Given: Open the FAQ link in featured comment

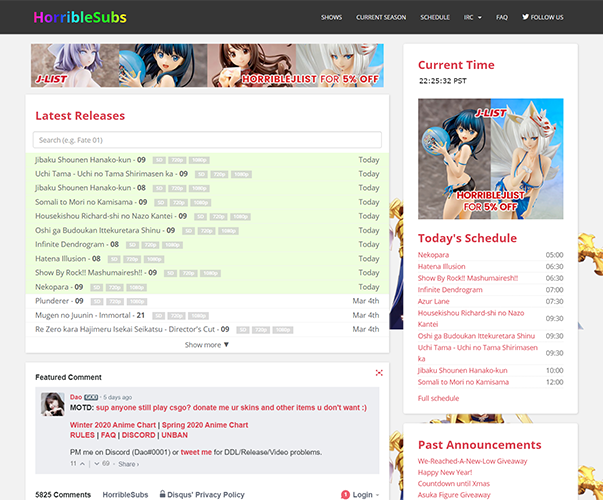Looking at the screenshot, I should [108, 435].
